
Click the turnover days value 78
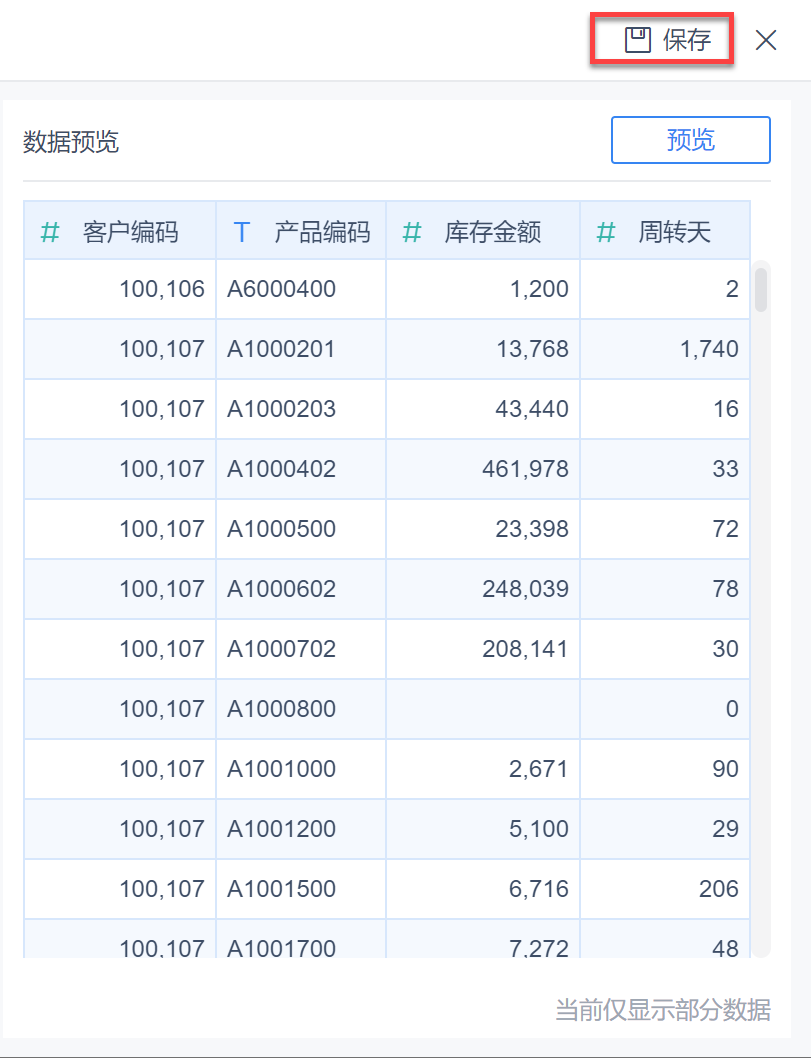click(665, 589)
